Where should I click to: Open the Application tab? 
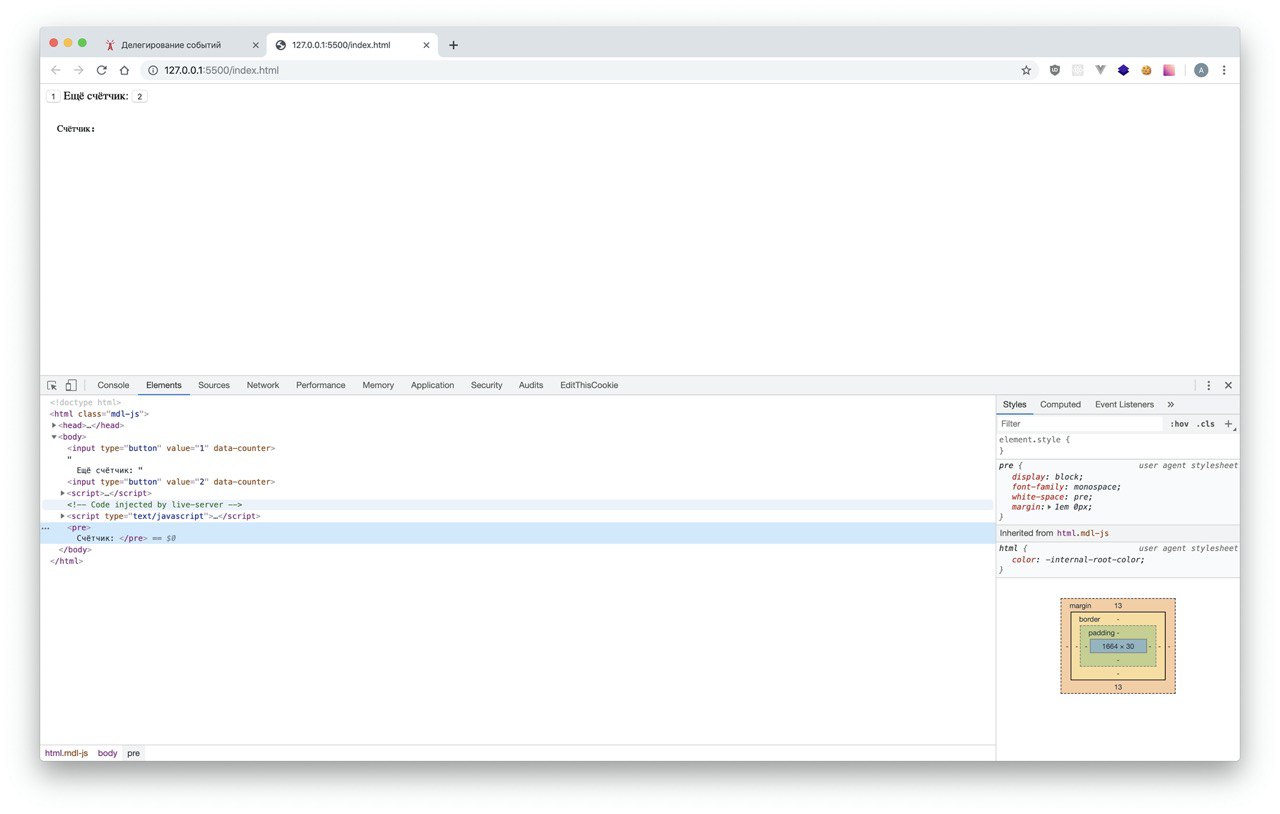coord(432,385)
